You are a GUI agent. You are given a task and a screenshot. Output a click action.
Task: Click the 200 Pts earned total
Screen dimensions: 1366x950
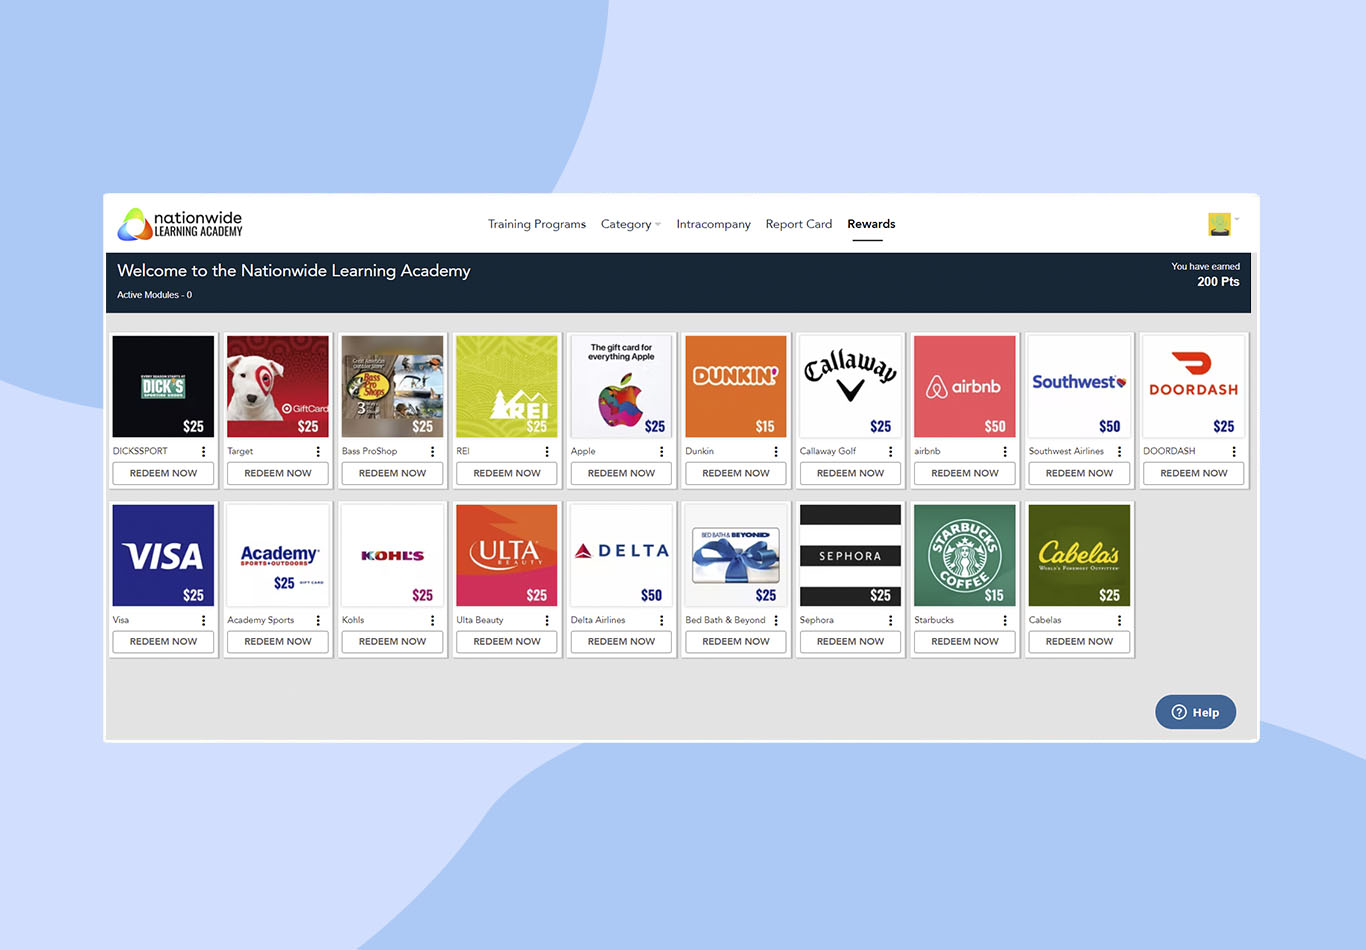(x=1218, y=282)
